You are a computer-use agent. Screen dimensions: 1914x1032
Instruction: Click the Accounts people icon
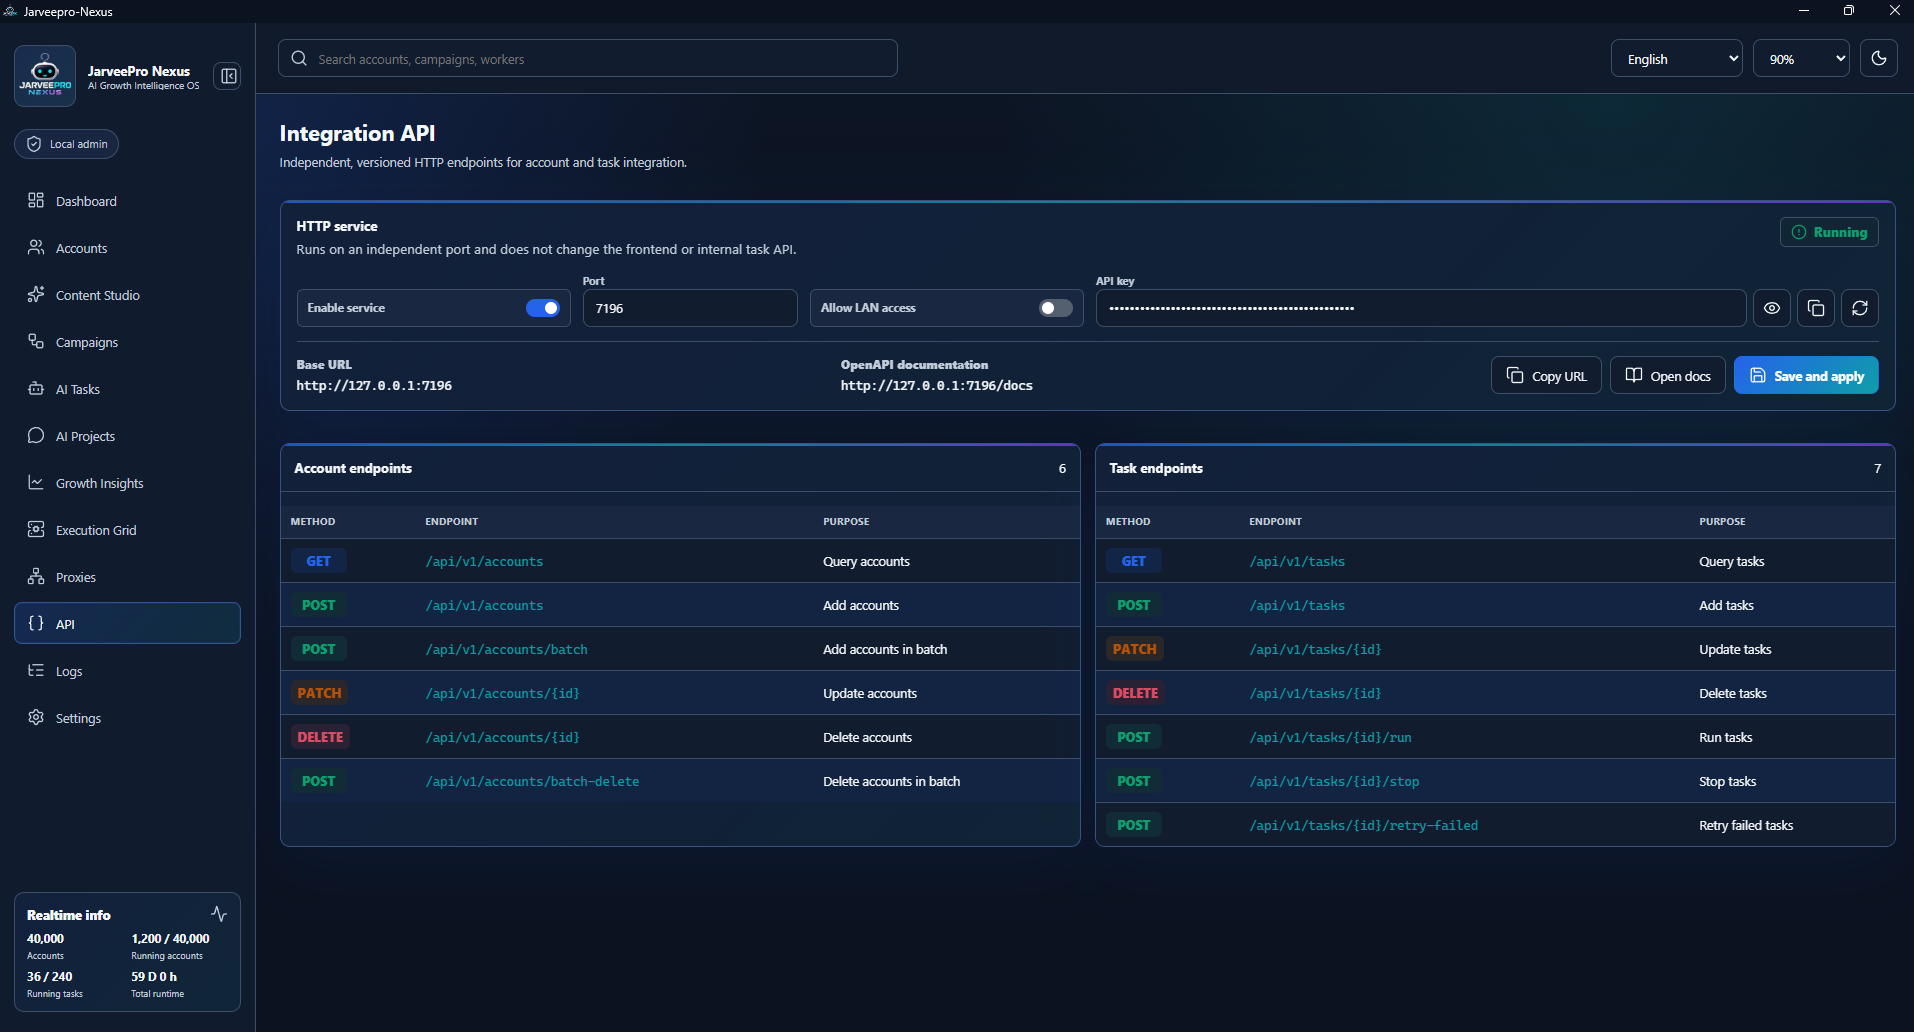[x=36, y=247]
